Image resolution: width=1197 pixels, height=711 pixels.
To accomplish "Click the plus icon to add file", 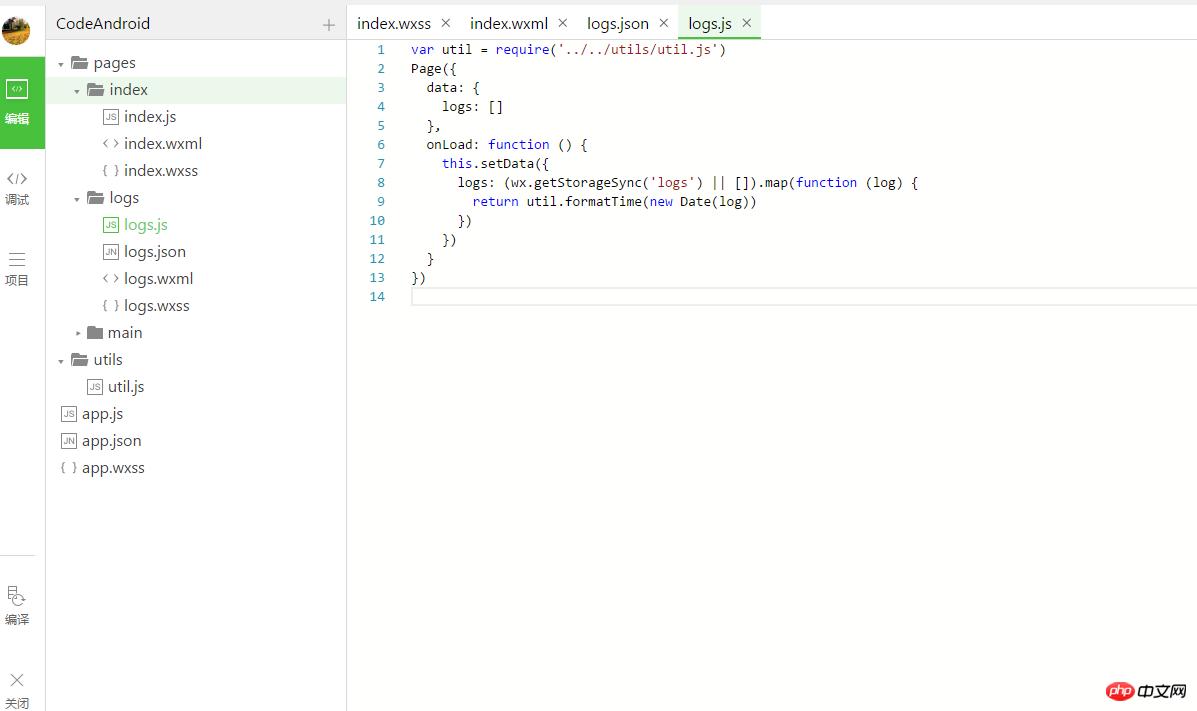I will [329, 24].
